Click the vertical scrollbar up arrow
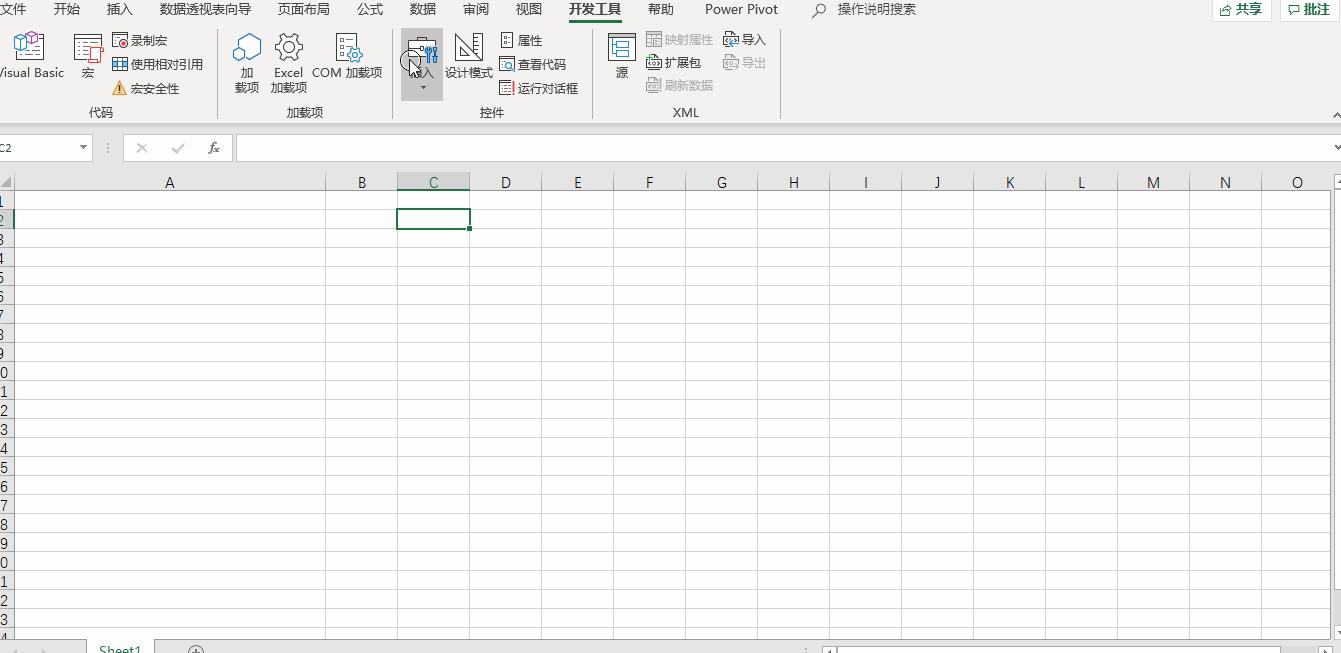1341x653 pixels. click(1338, 181)
